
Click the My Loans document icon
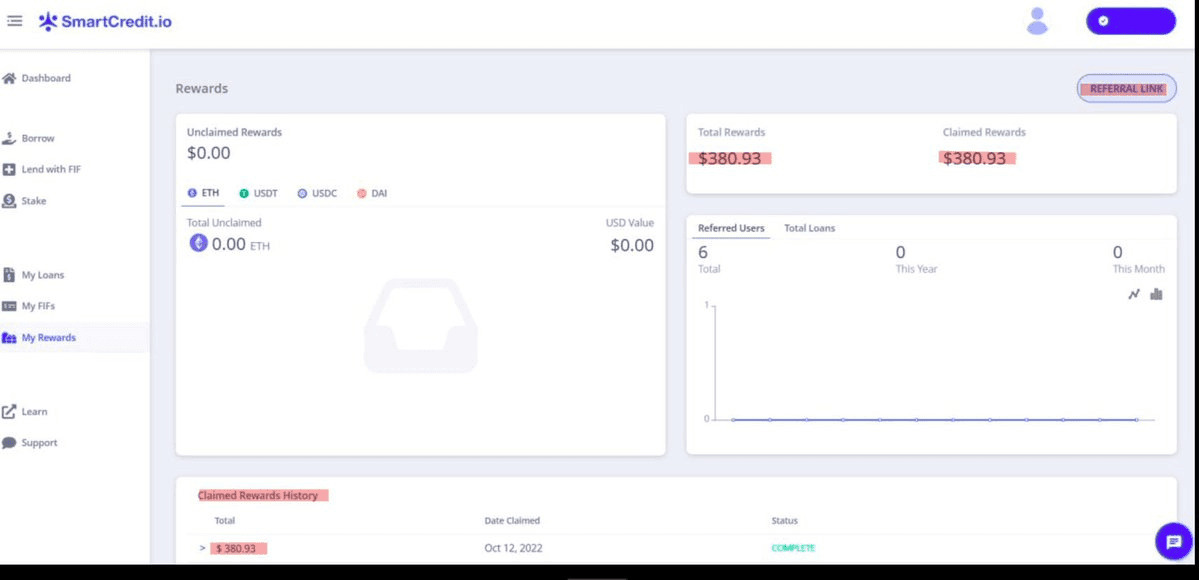coord(9,275)
